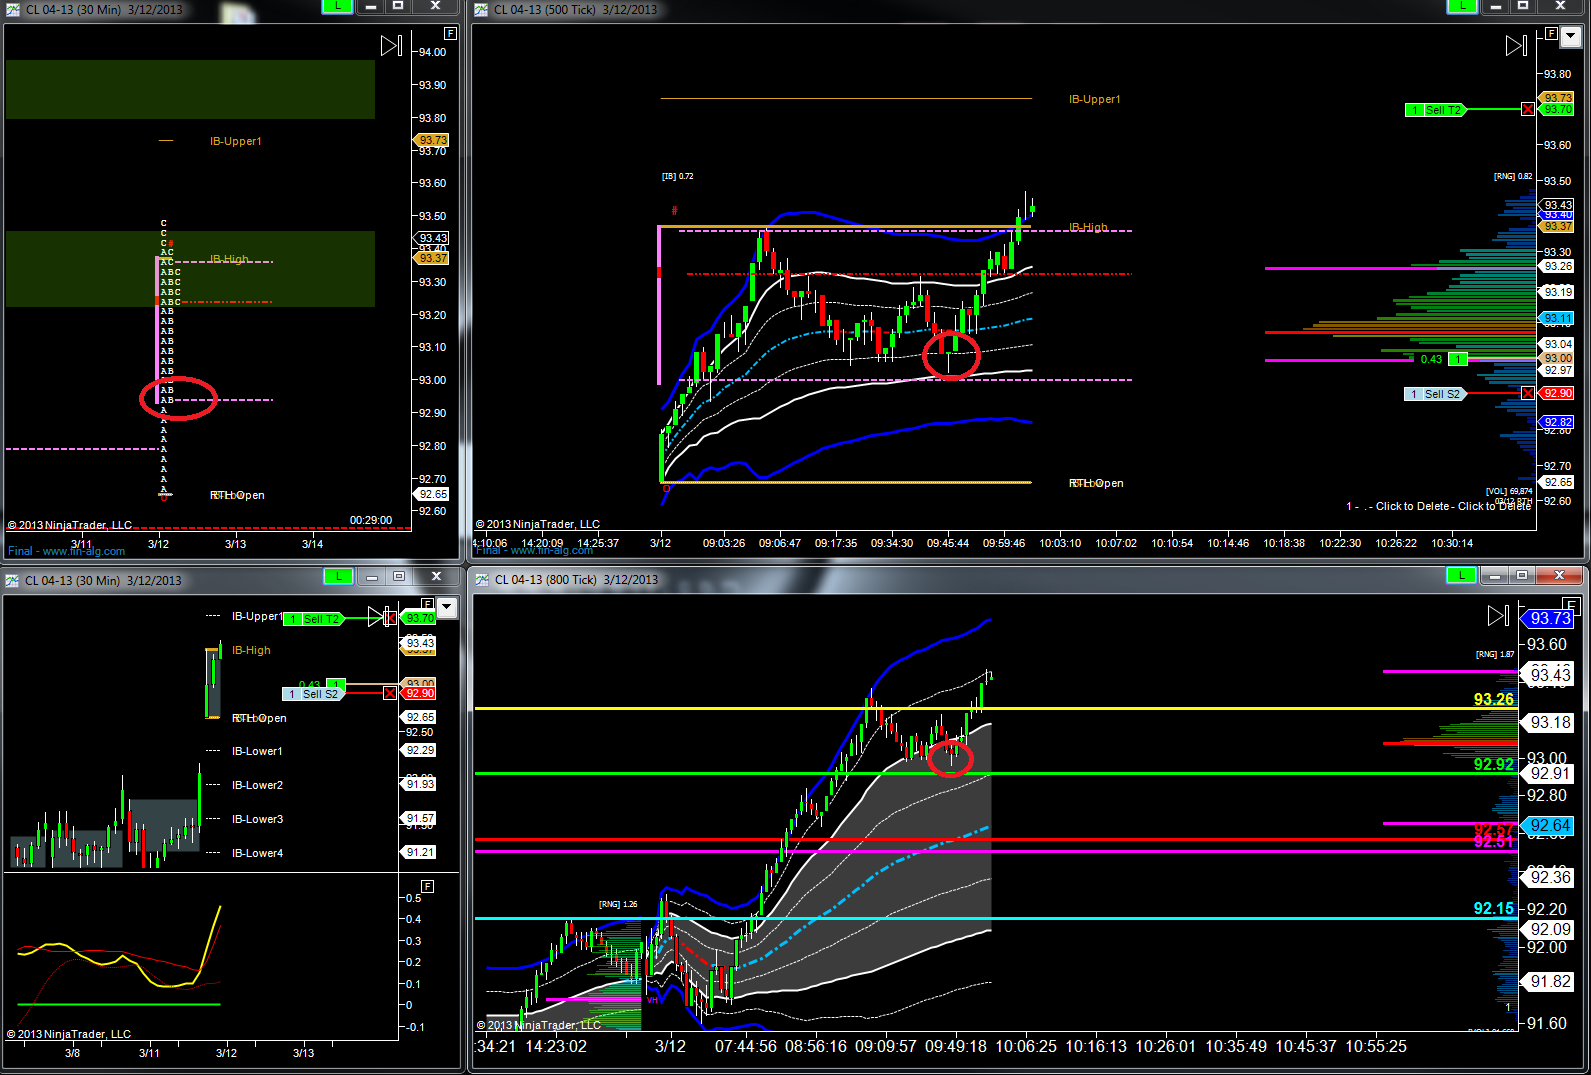Click the green 92.92 level label in 800 Tick chart
The width and height of the screenshot is (1591, 1075).
[x=1493, y=764]
